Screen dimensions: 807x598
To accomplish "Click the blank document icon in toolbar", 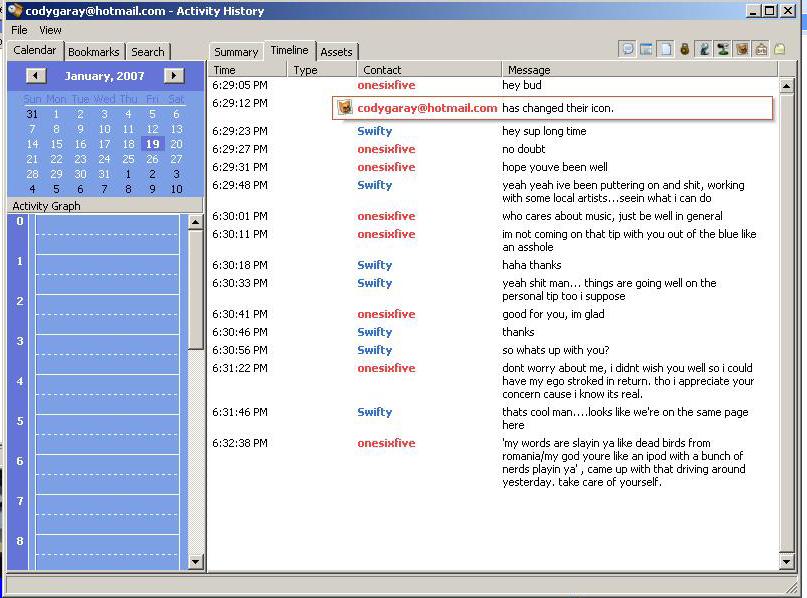I will [666, 49].
